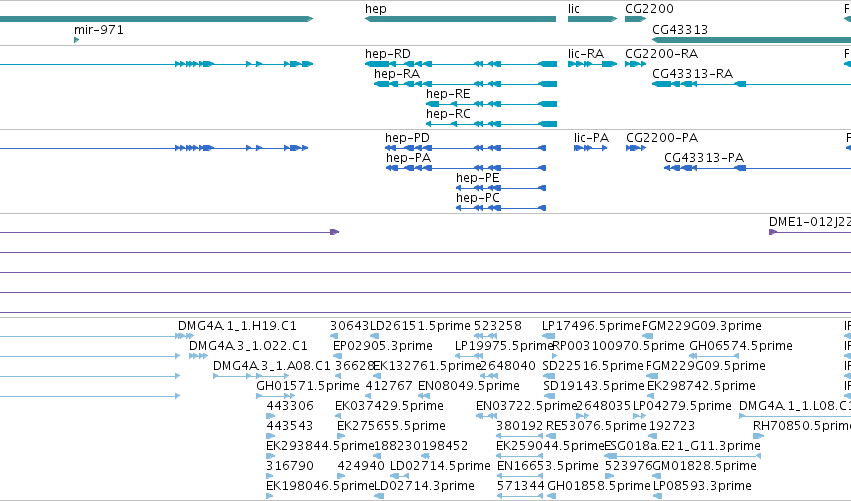Click the SD19143.5prime EST label
This screenshot has height=501, width=851.
click(594, 386)
